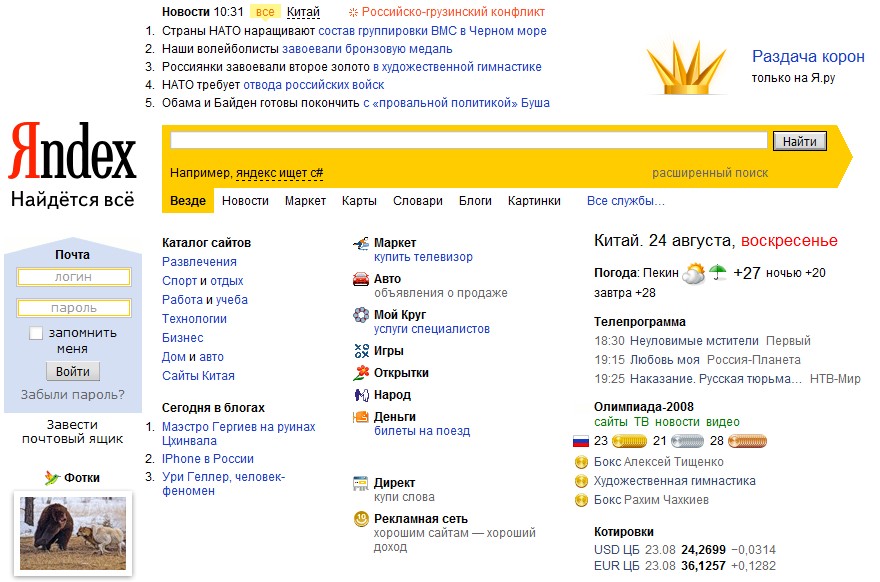Click билеты на поезд link

422,431
